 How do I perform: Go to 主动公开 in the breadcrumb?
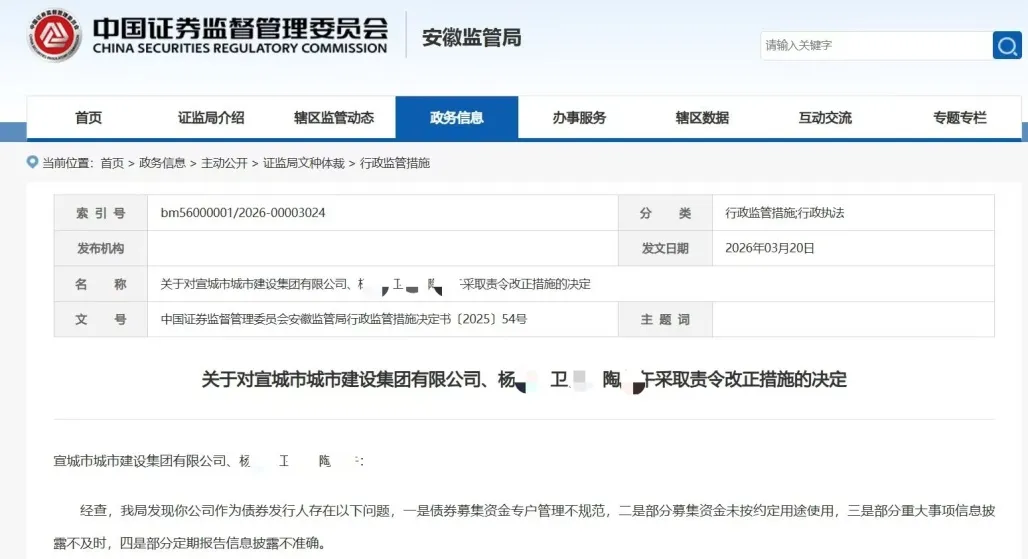(x=224, y=163)
